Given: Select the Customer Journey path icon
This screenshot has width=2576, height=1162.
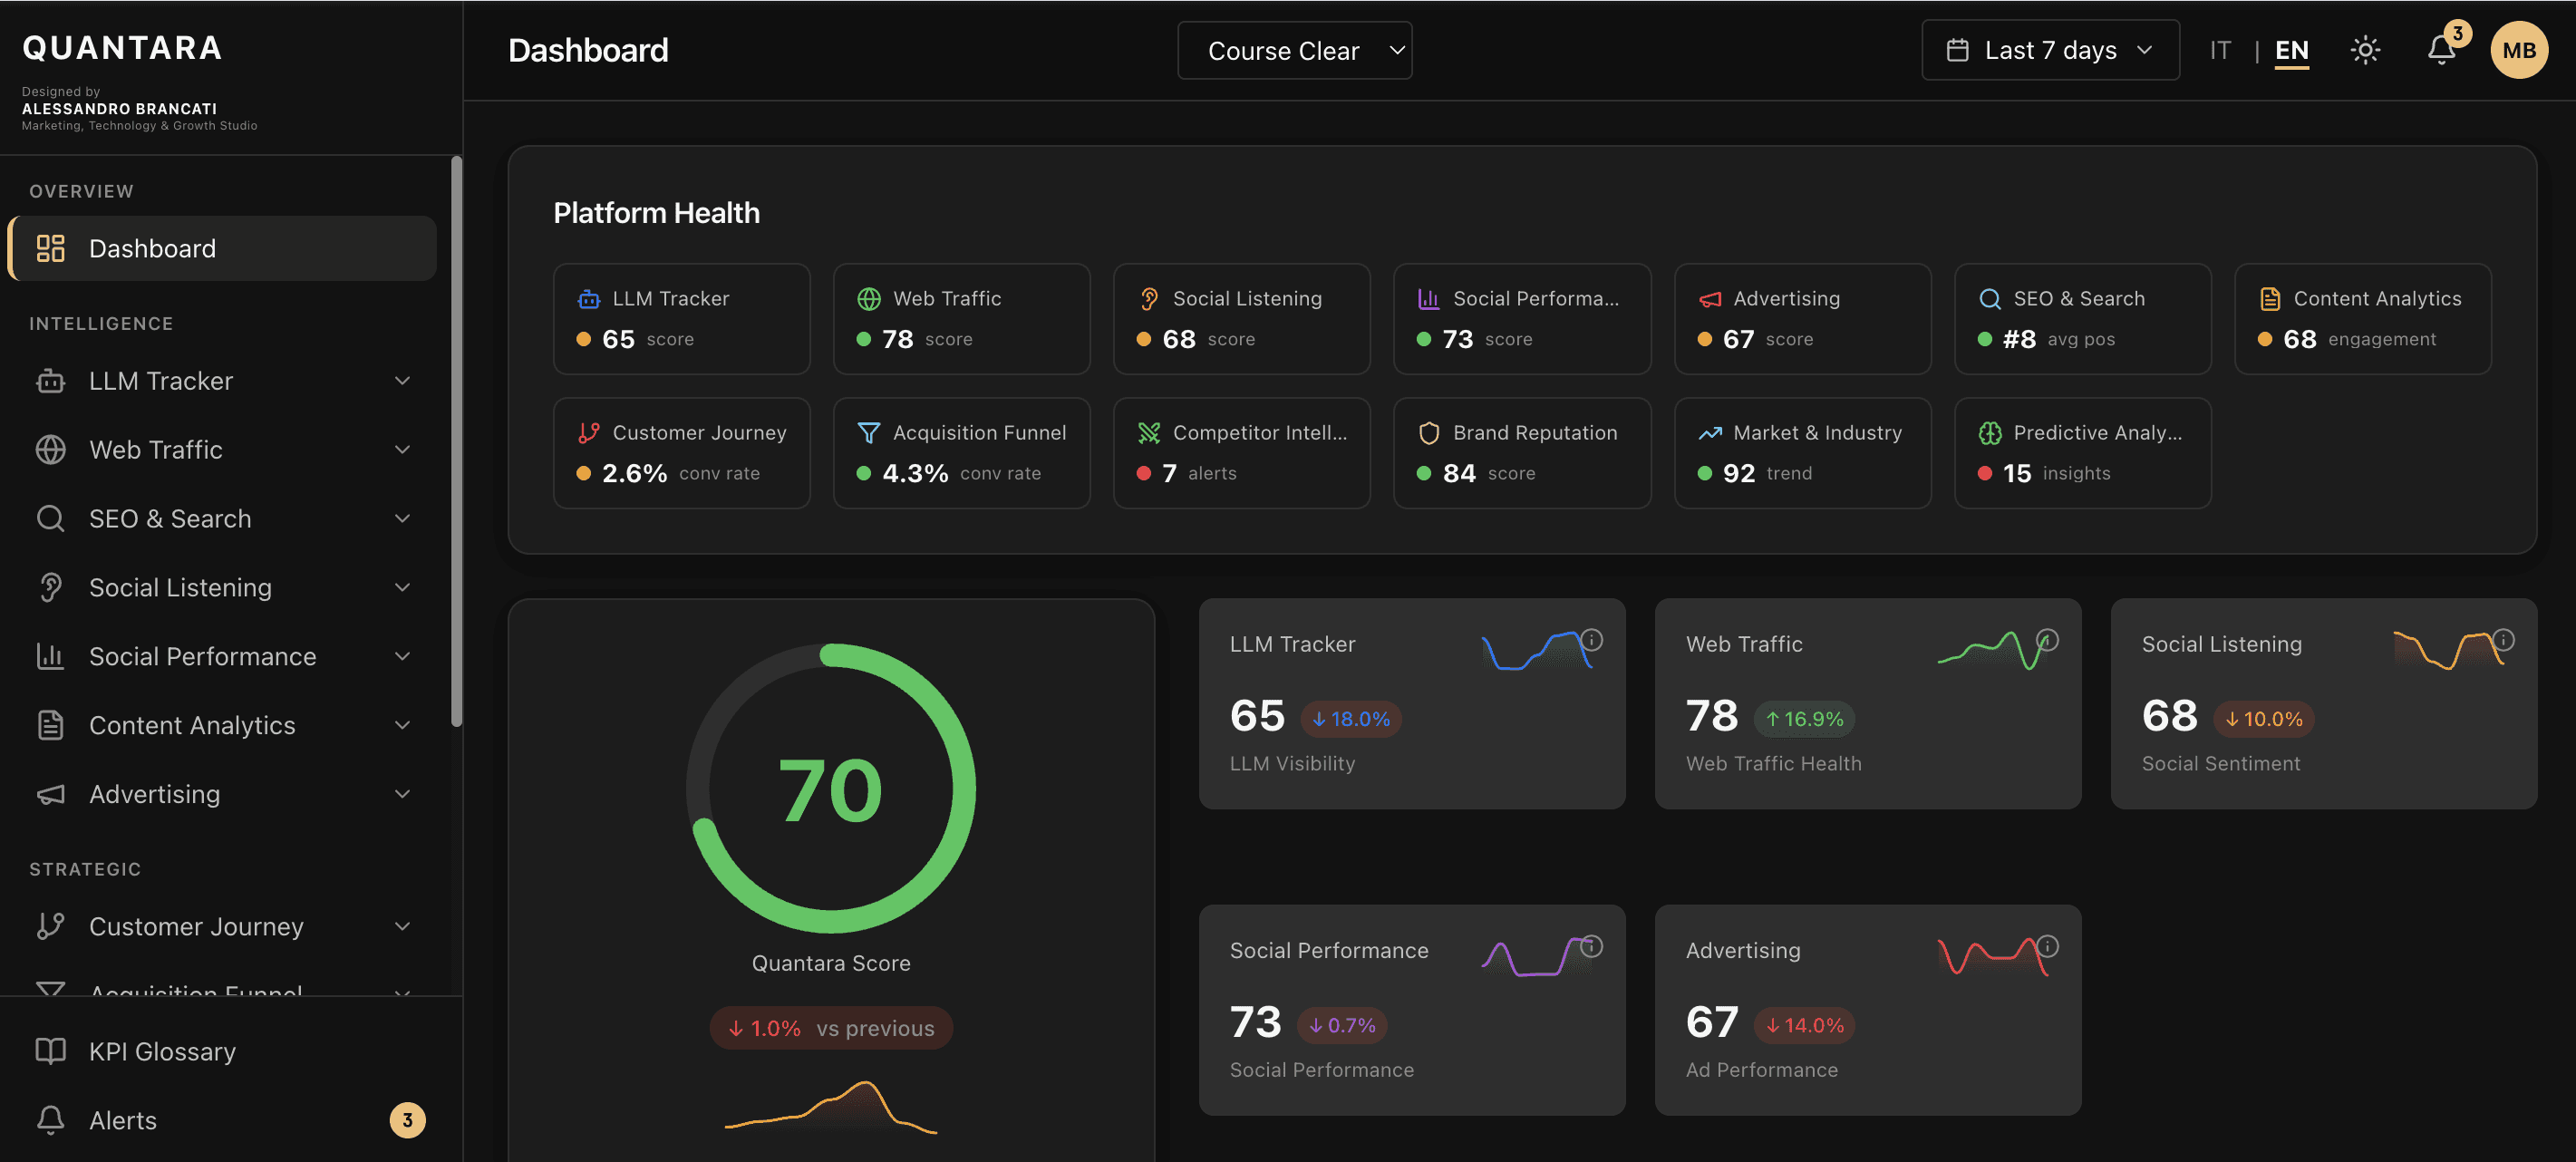Looking at the screenshot, I should coord(50,926).
